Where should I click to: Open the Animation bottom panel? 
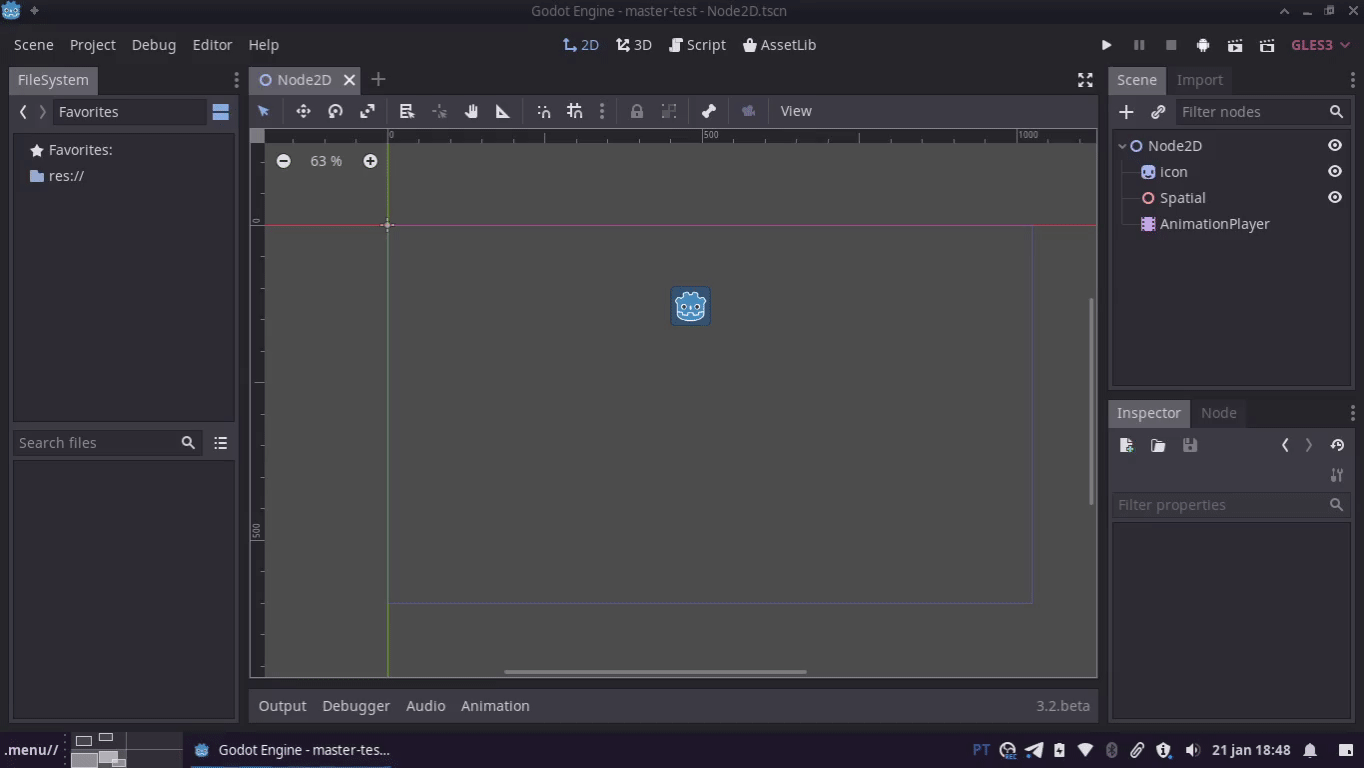pos(495,706)
